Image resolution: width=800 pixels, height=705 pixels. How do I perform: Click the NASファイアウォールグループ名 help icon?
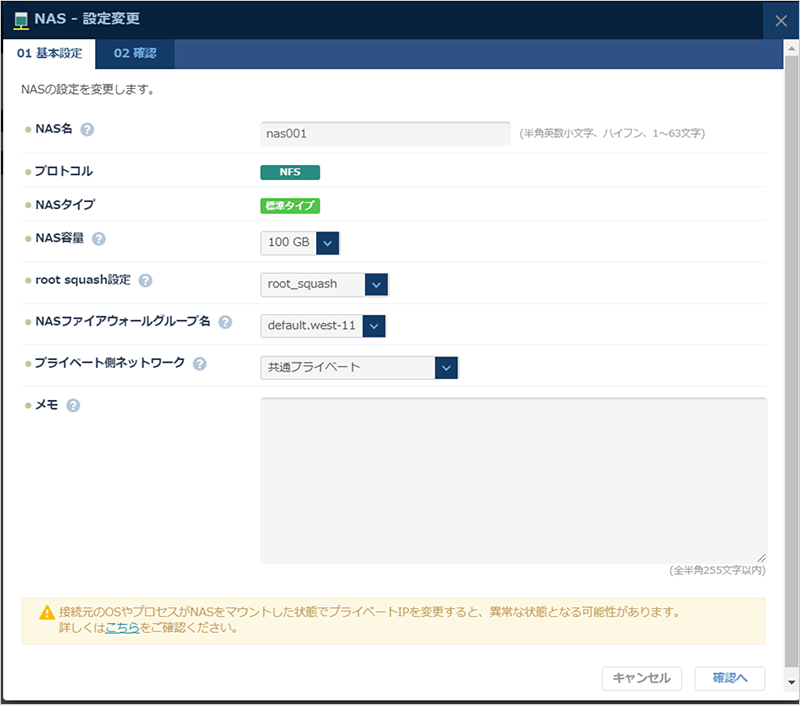[225, 321]
